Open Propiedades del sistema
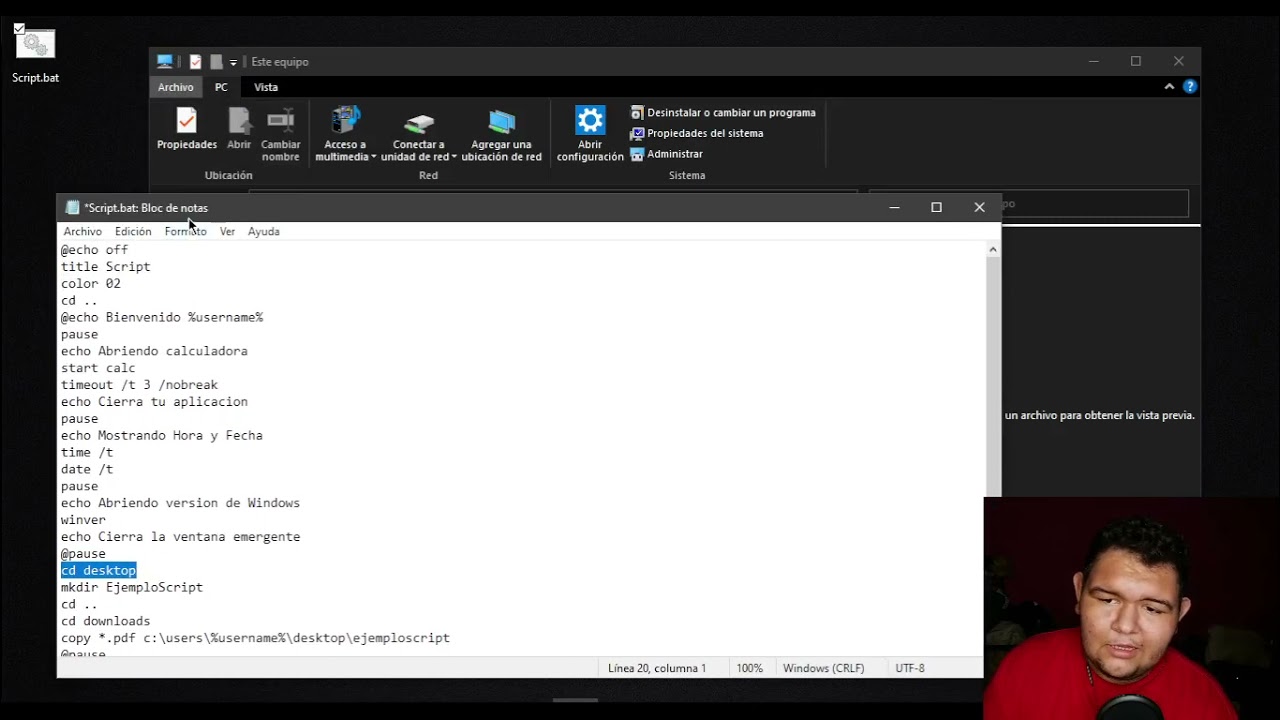Screen dimensions: 1280x720 (697, 133)
